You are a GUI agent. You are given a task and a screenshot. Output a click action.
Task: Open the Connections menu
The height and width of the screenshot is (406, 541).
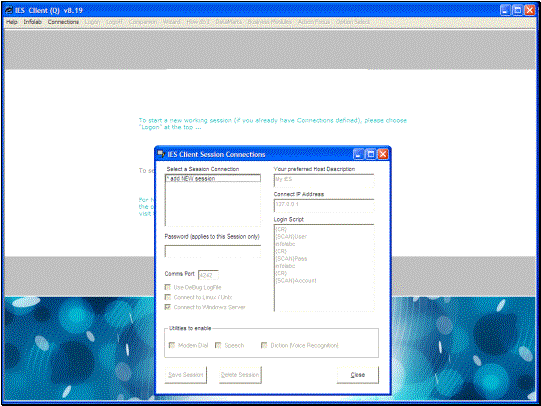[x=63, y=22]
